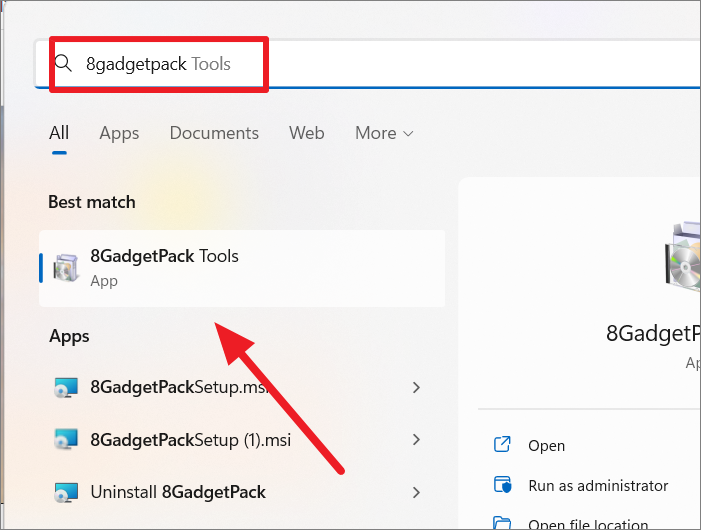
Task: Click the 8GadgetPackSetup.msi installer icon
Action: 66,387
